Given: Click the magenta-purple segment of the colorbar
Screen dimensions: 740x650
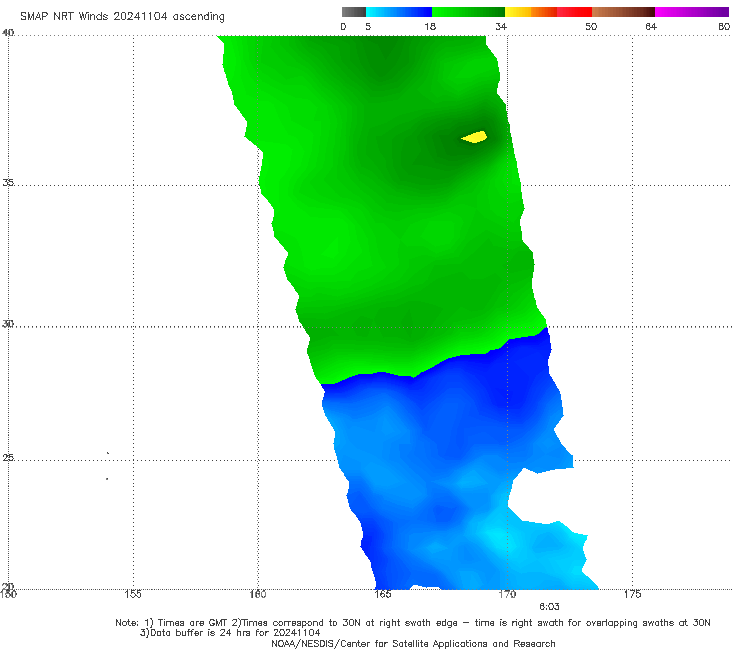Looking at the screenshot, I should click(x=692, y=12).
